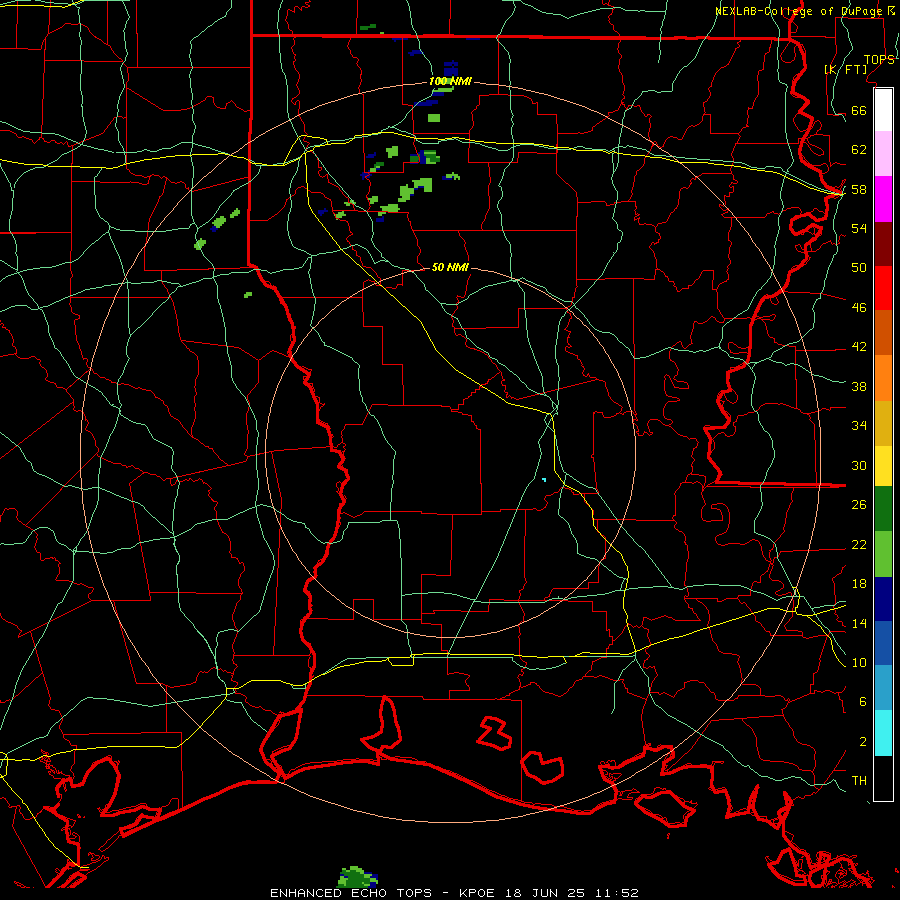Select the bright orange legend swatch
Screen dimensions: 900x900
point(883,378)
